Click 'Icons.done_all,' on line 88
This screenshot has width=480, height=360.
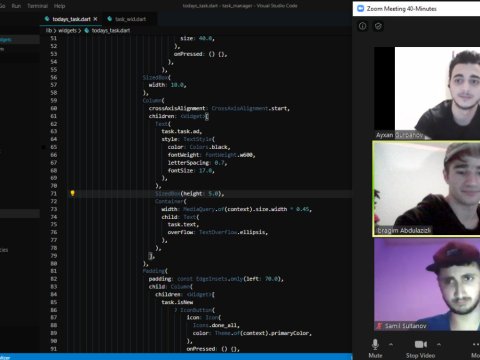[216, 325]
